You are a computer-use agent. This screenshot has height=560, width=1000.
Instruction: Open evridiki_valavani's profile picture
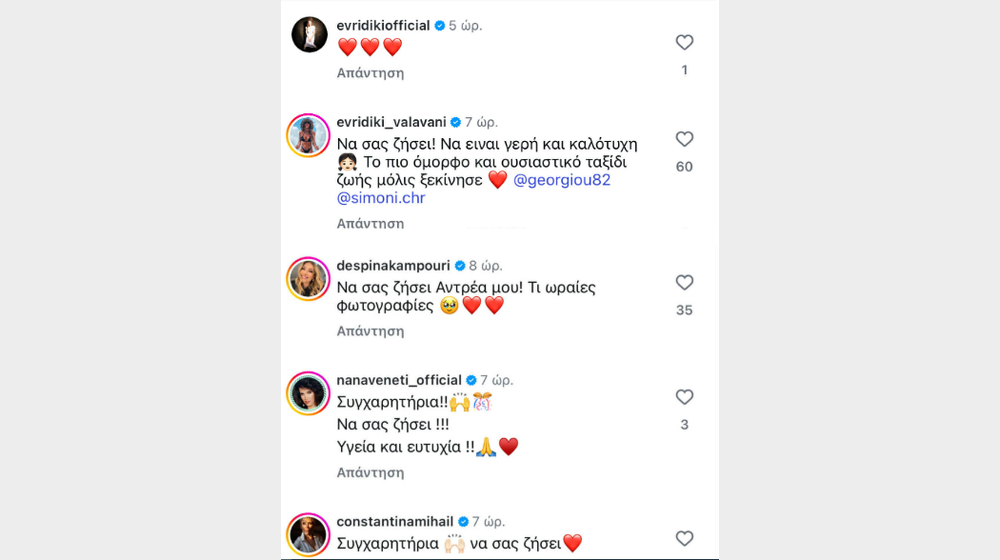click(309, 135)
